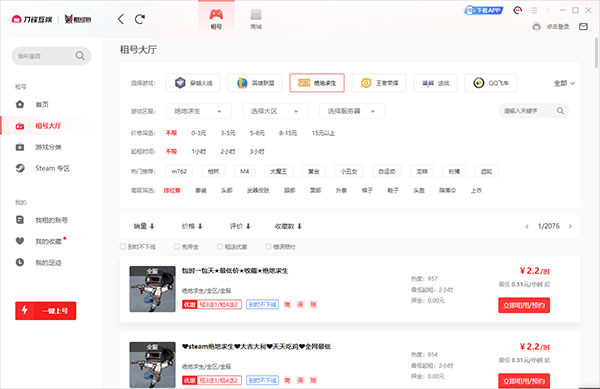Select price filter 15元以上
Image resolution: width=600 pixels, height=389 pixels.
(323, 133)
